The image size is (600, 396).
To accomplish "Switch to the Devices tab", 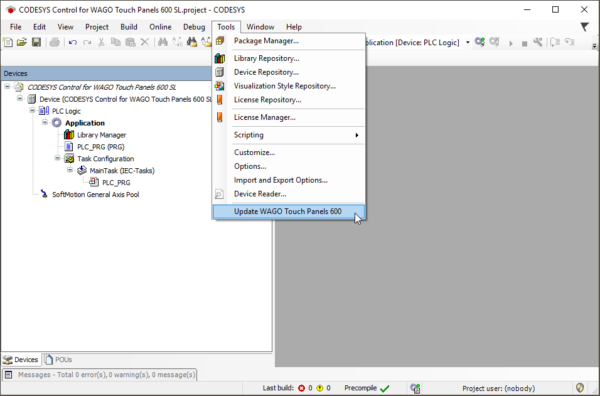I will (x=21, y=360).
